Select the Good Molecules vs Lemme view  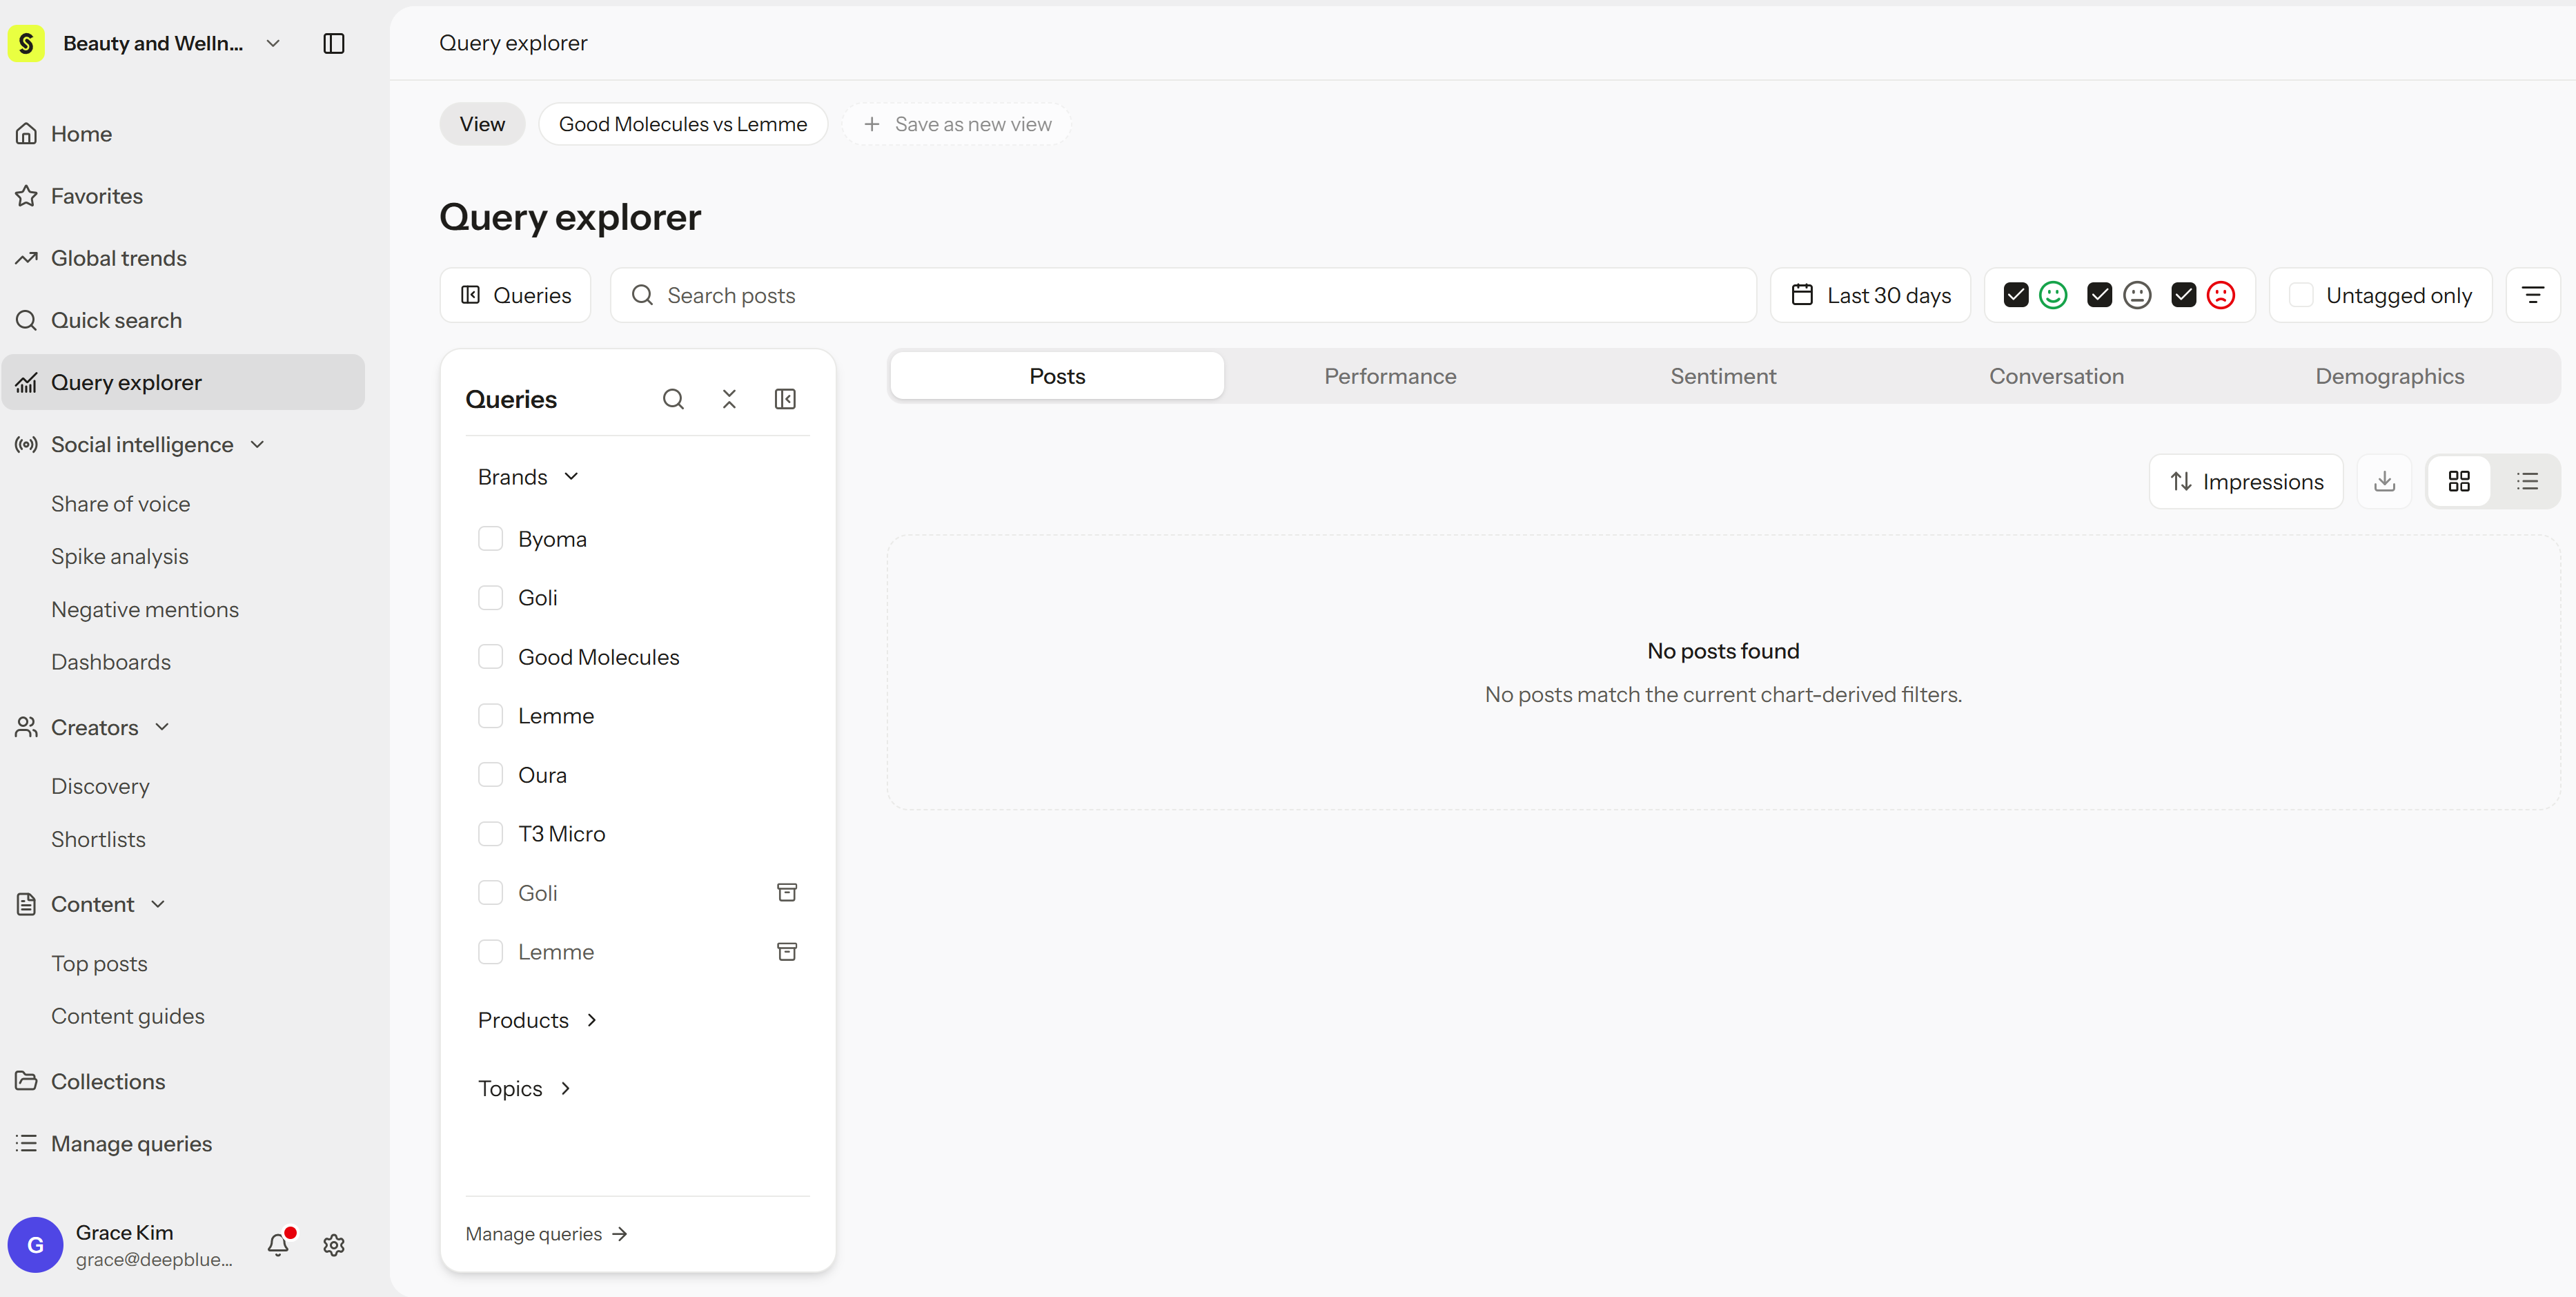[683, 124]
